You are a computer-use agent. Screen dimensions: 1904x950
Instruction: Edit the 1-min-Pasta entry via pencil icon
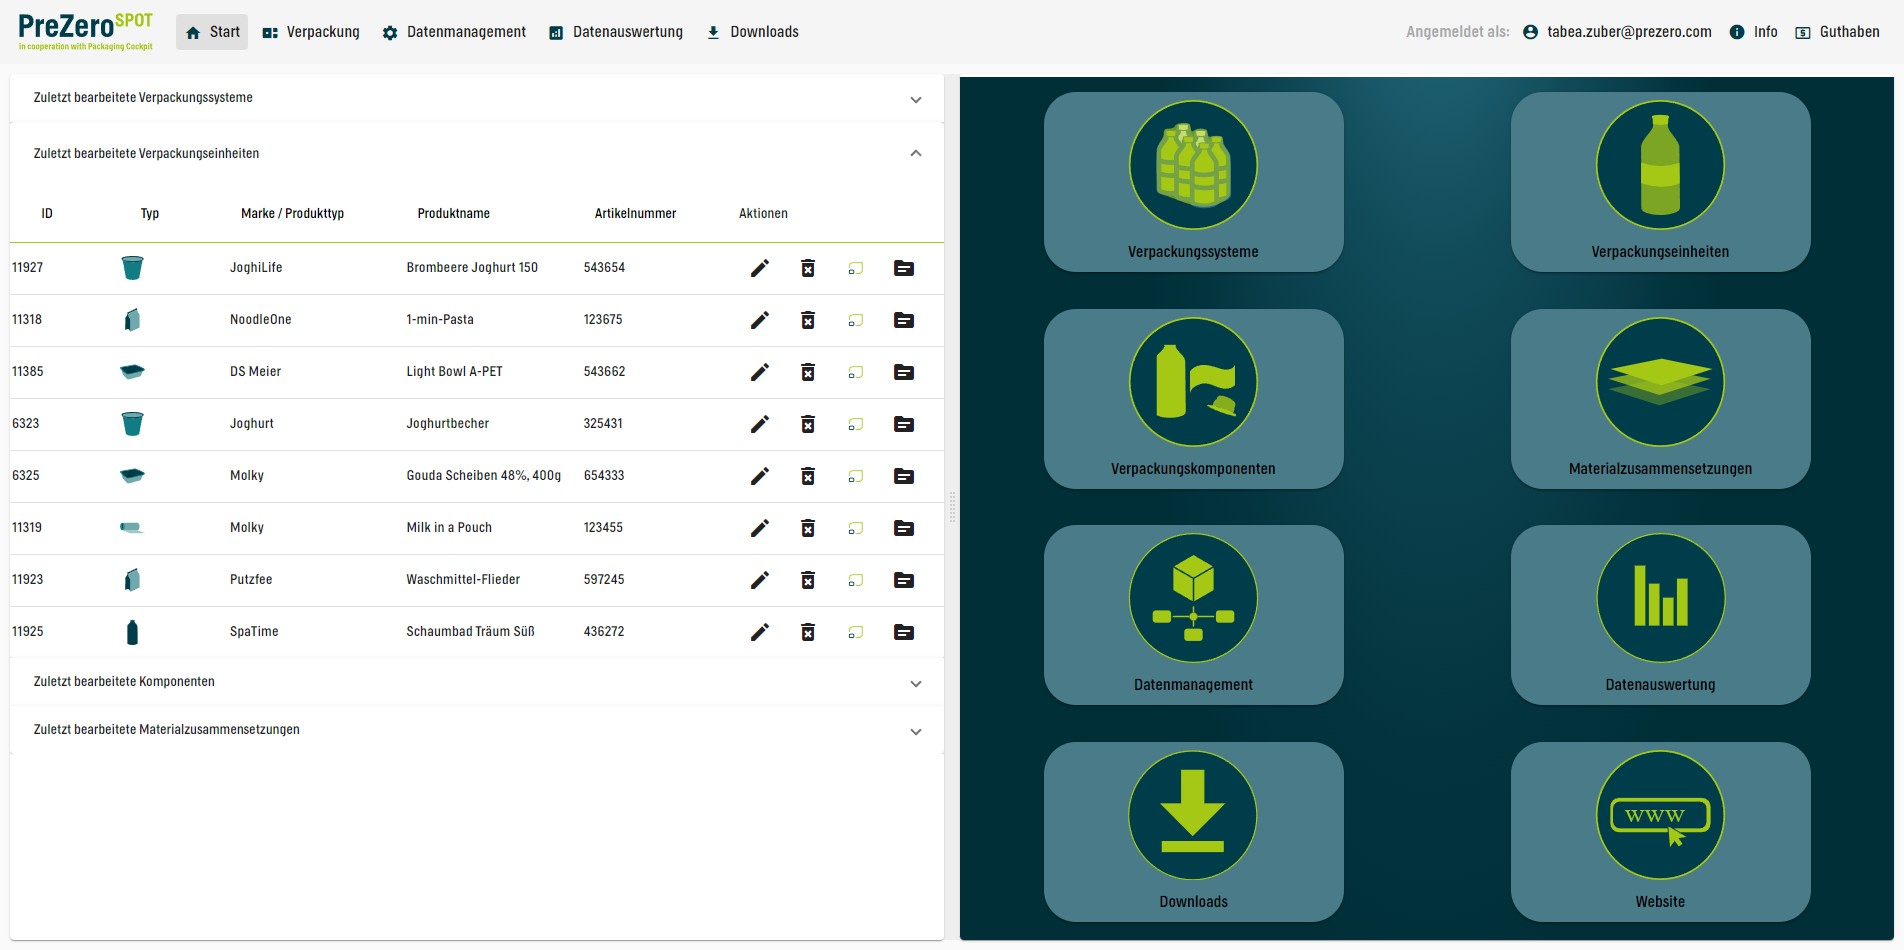[760, 320]
